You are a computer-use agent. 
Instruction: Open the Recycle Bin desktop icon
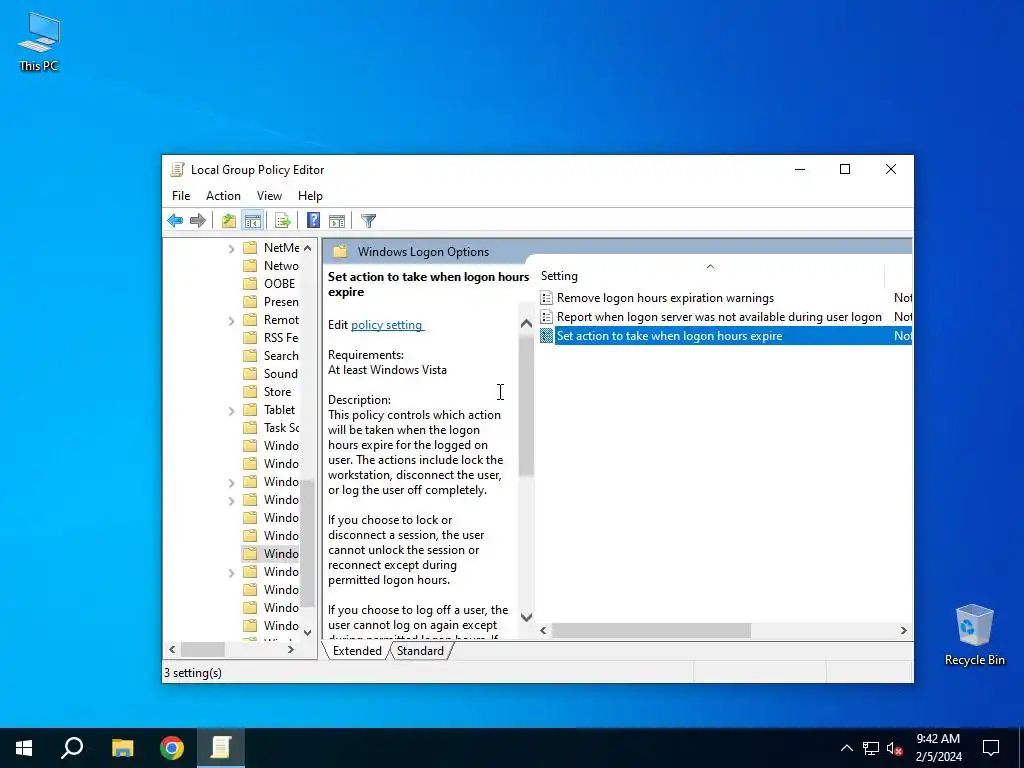pos(974,635)
